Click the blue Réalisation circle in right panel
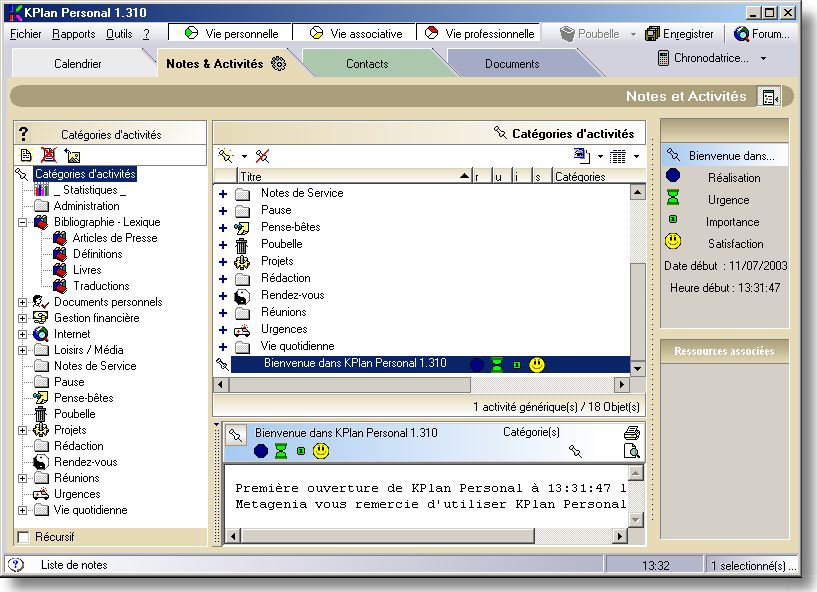Screen dimensions: 817x592 (x=673, y=176)
